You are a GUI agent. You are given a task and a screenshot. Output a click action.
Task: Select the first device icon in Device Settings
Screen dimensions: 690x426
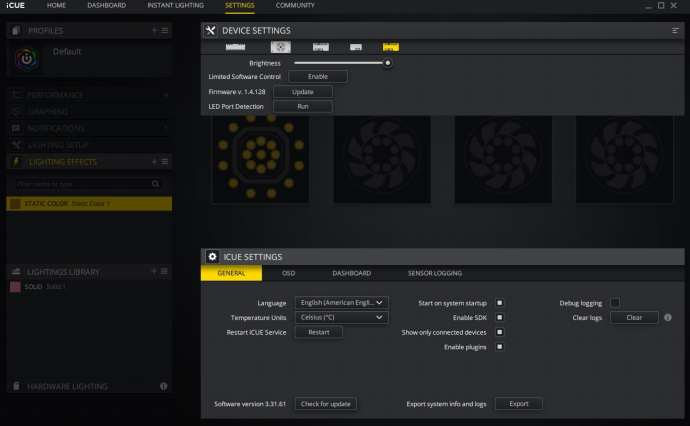[235, 47]
